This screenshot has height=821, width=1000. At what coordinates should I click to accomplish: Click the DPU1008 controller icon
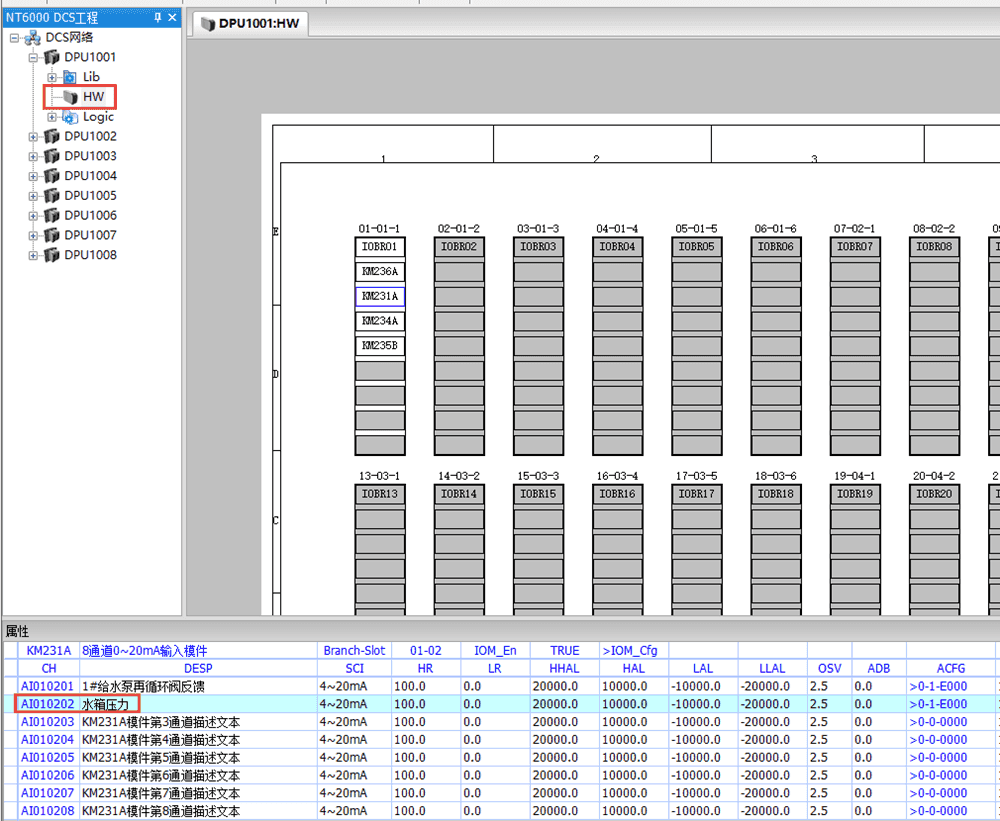(x=52, y=255)
